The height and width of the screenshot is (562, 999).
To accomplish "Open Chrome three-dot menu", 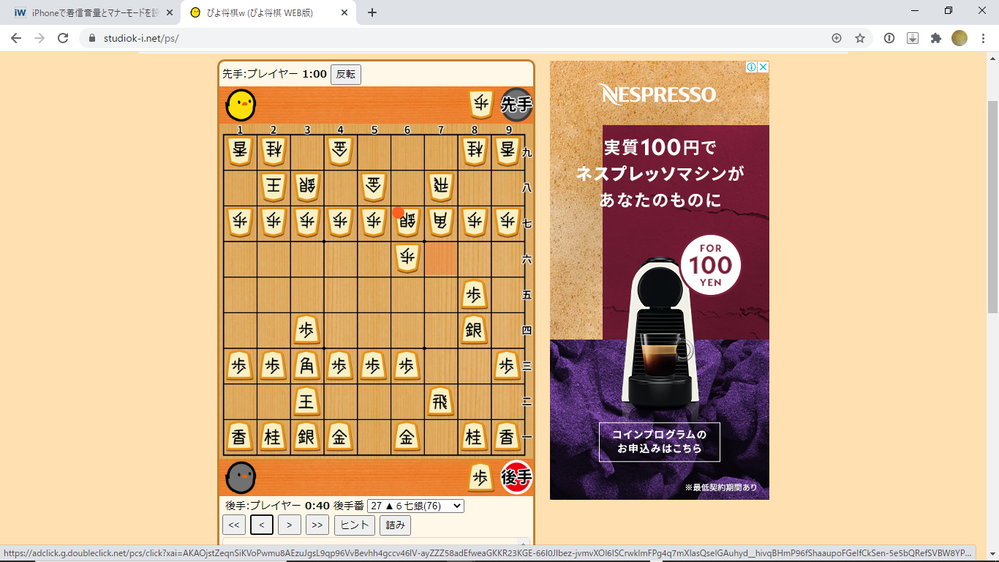I will pyautogui.click(x=983, y=38).
